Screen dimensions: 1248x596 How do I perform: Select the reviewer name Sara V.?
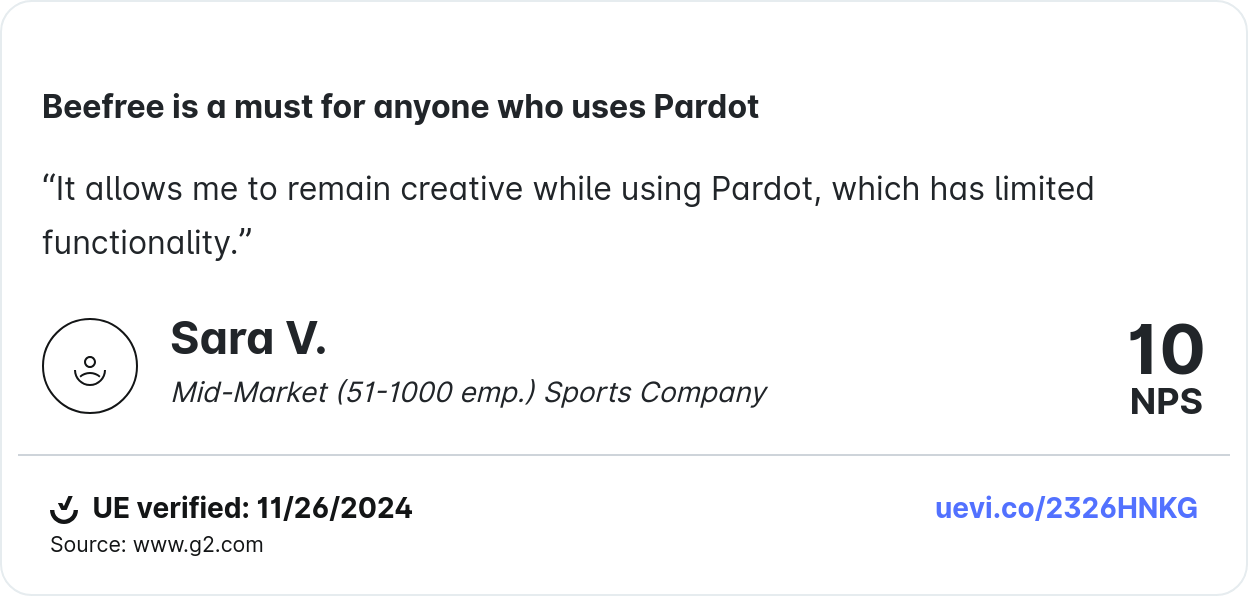click(248, 339)
